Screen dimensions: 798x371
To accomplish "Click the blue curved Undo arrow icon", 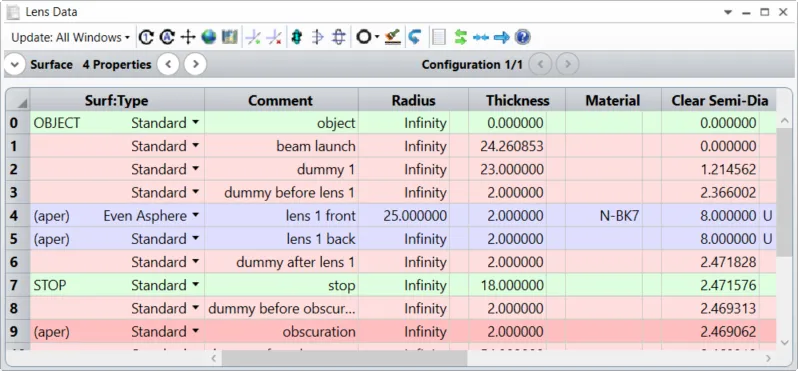I will (x=415, y=37).
